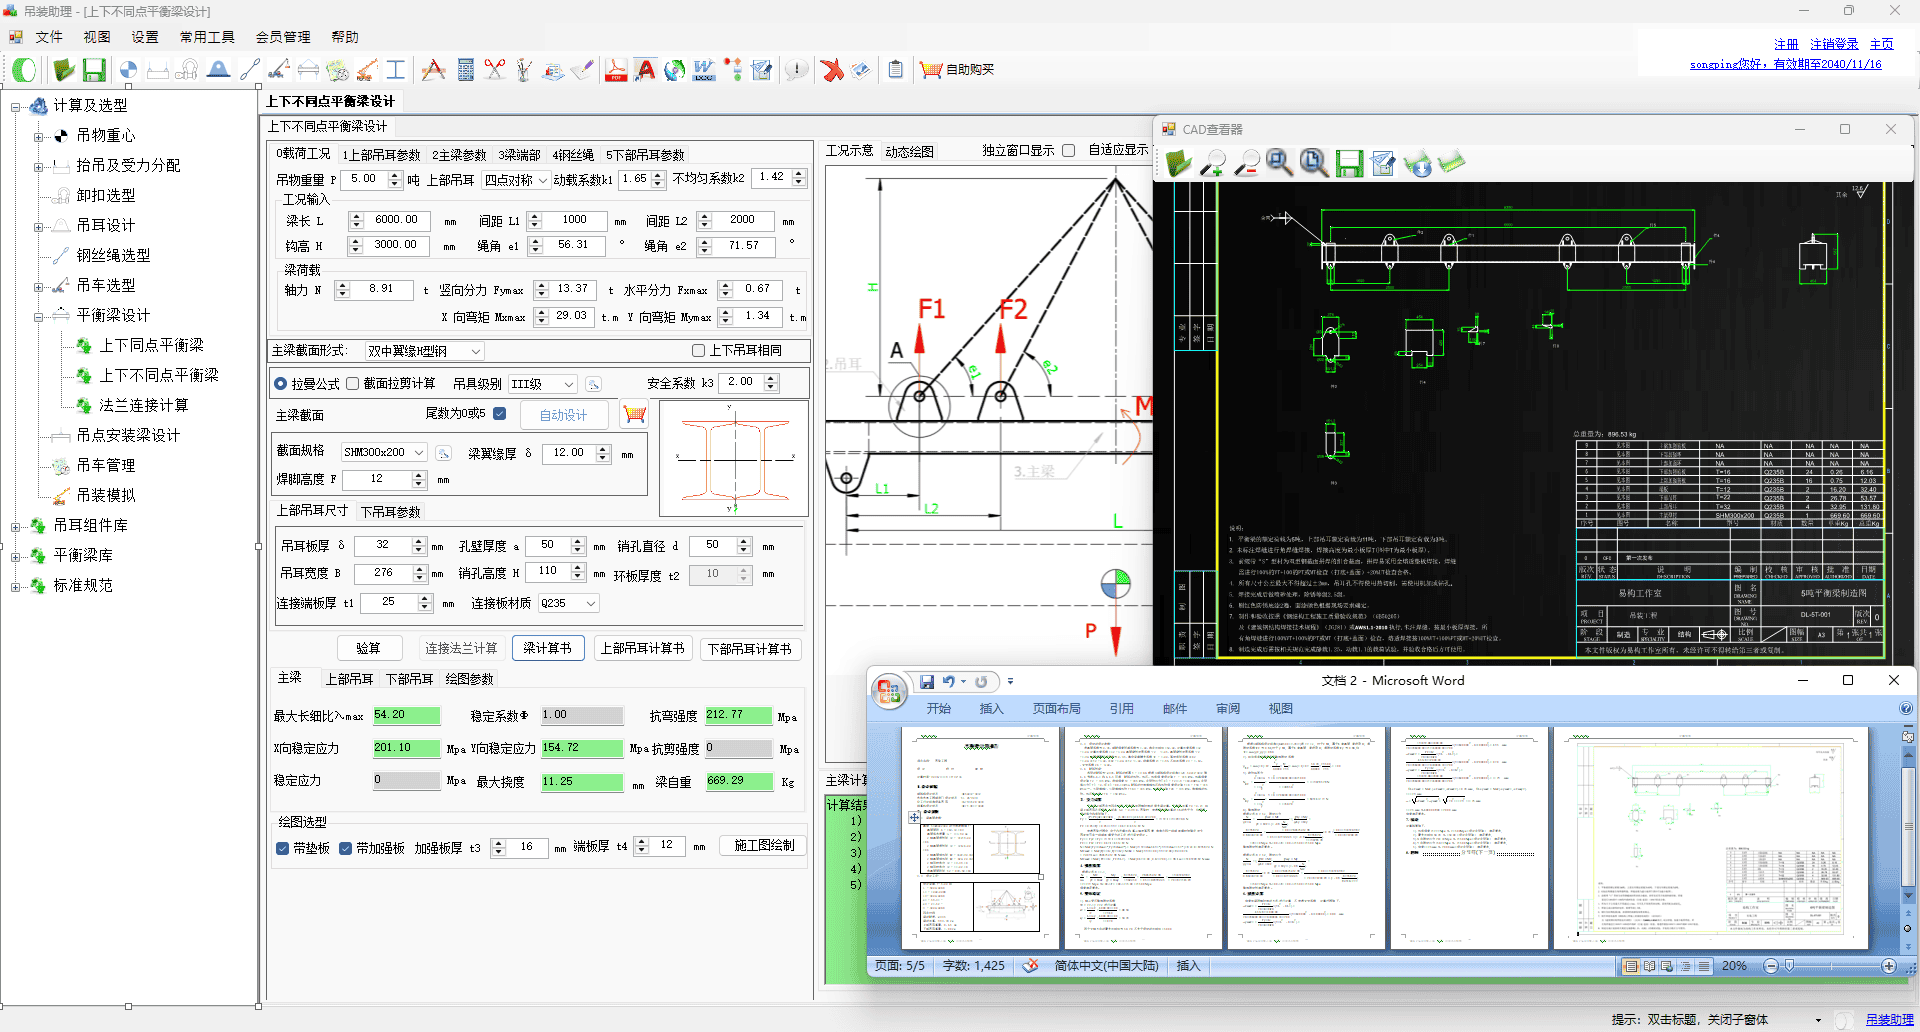
Task: Zoom in using CAD viewer magnifier plus
Action: click(x=1213, y=163)
